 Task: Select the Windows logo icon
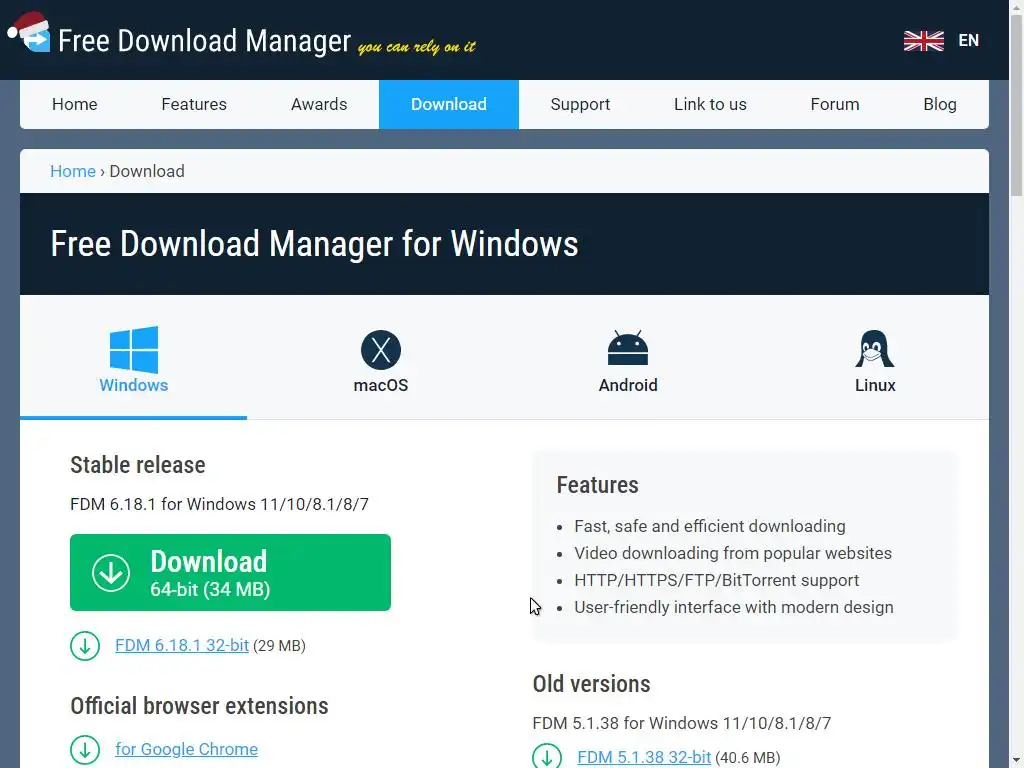[x=134, y=349]
